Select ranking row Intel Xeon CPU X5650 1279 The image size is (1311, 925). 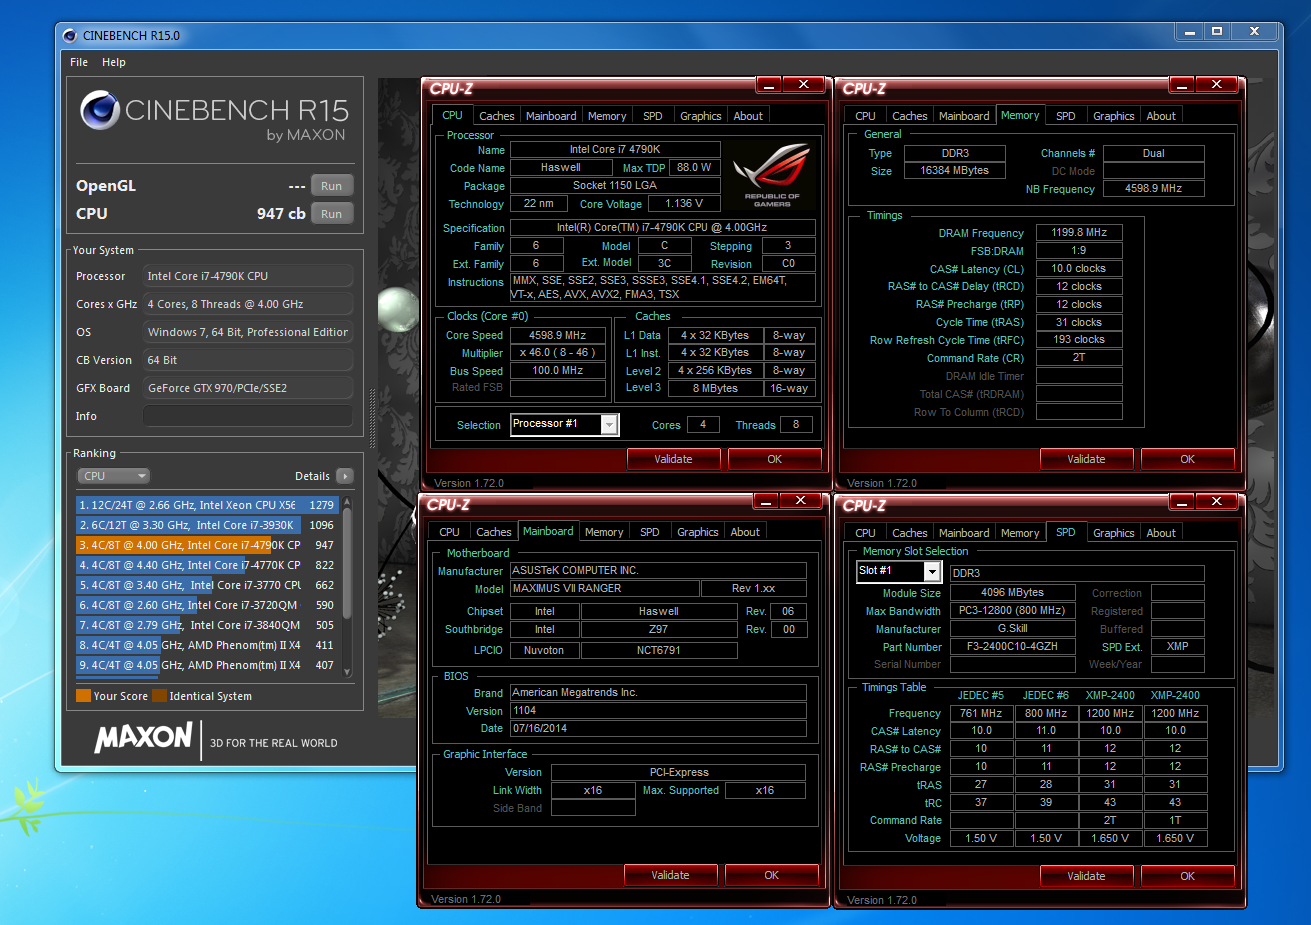[208, 505]
